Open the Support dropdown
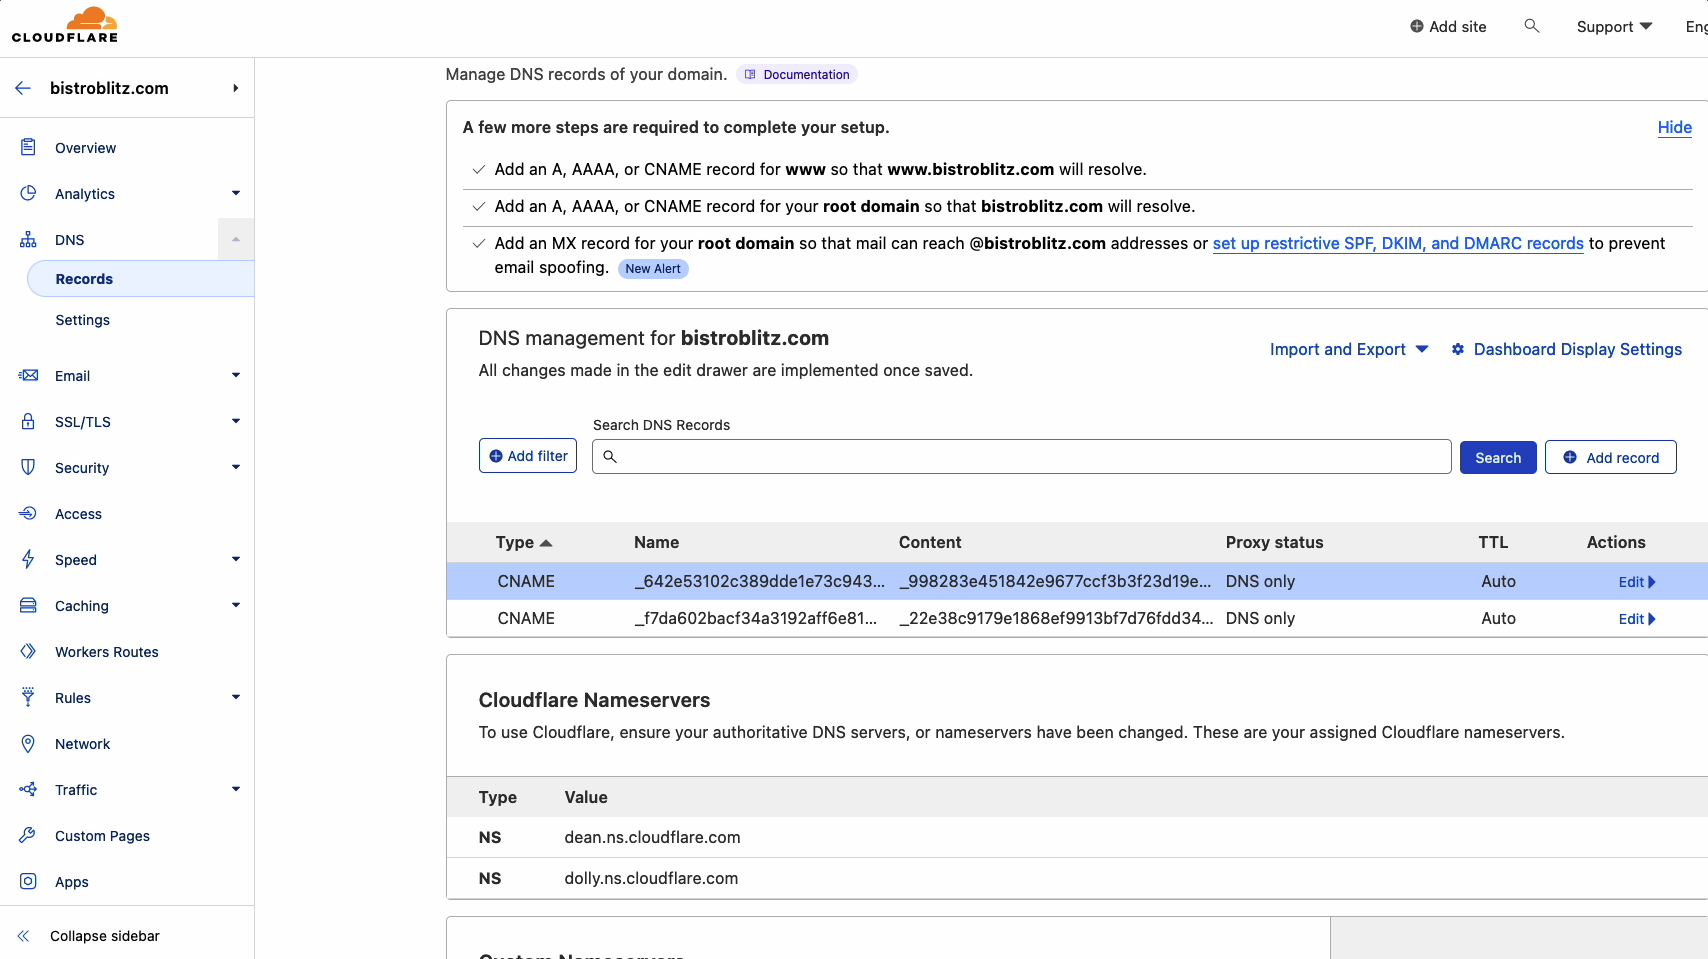The height and width of the screenshot is (959, 1708). [x=1613, y=26]
